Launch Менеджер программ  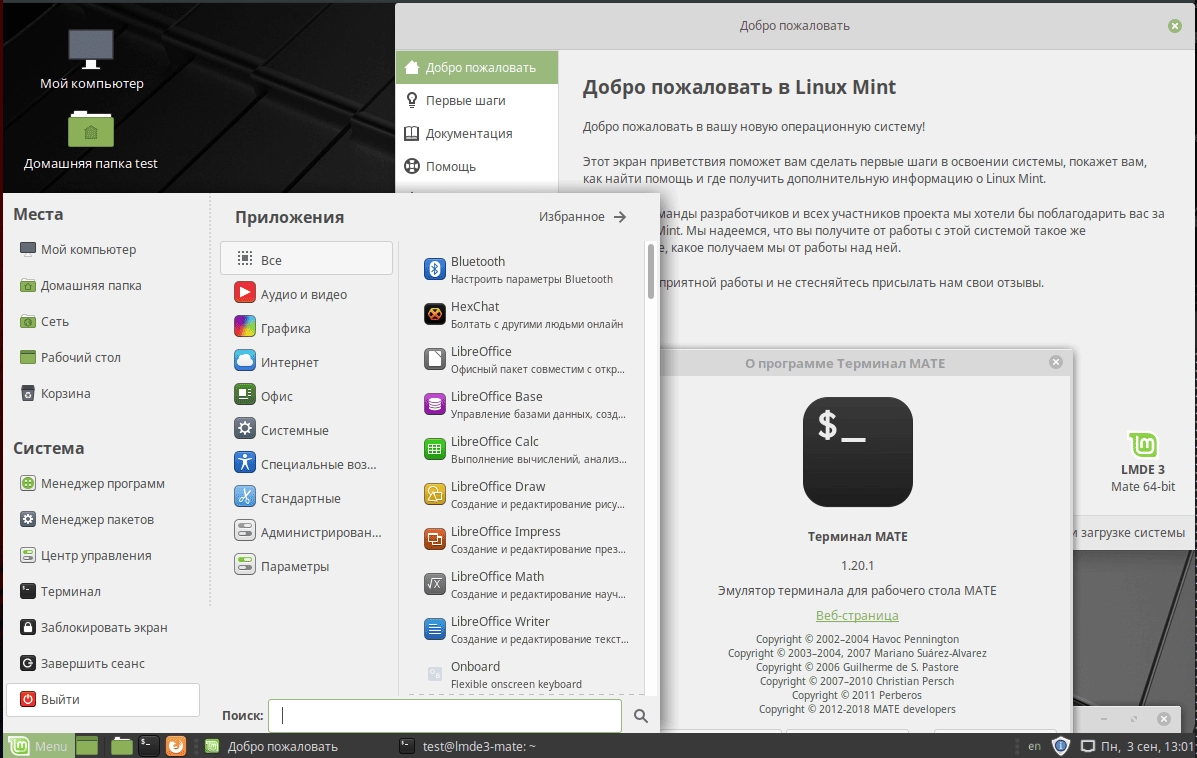(x=103, y=483)
